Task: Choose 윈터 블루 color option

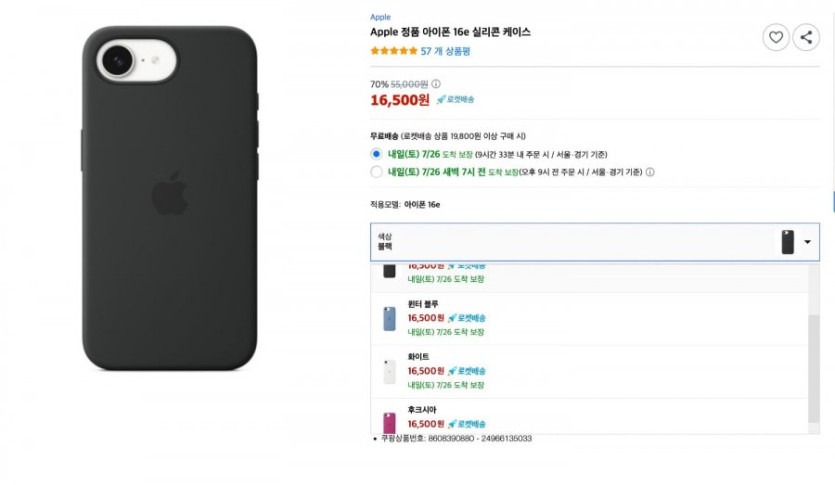Action: point(423,303)
